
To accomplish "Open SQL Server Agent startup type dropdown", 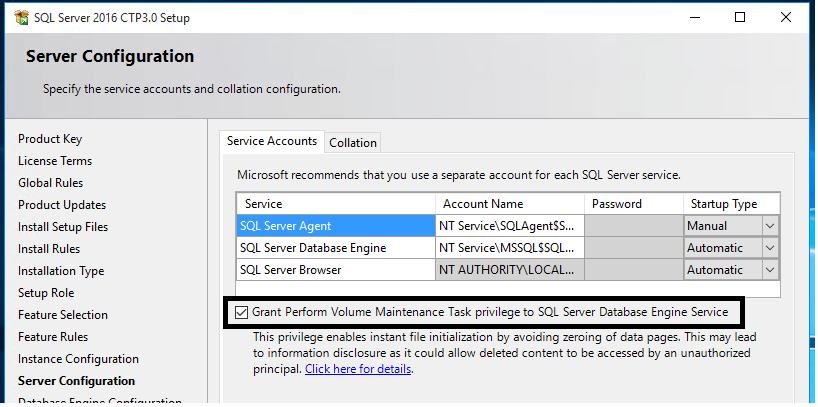I will pyautogui.click(x=769, y=226).
